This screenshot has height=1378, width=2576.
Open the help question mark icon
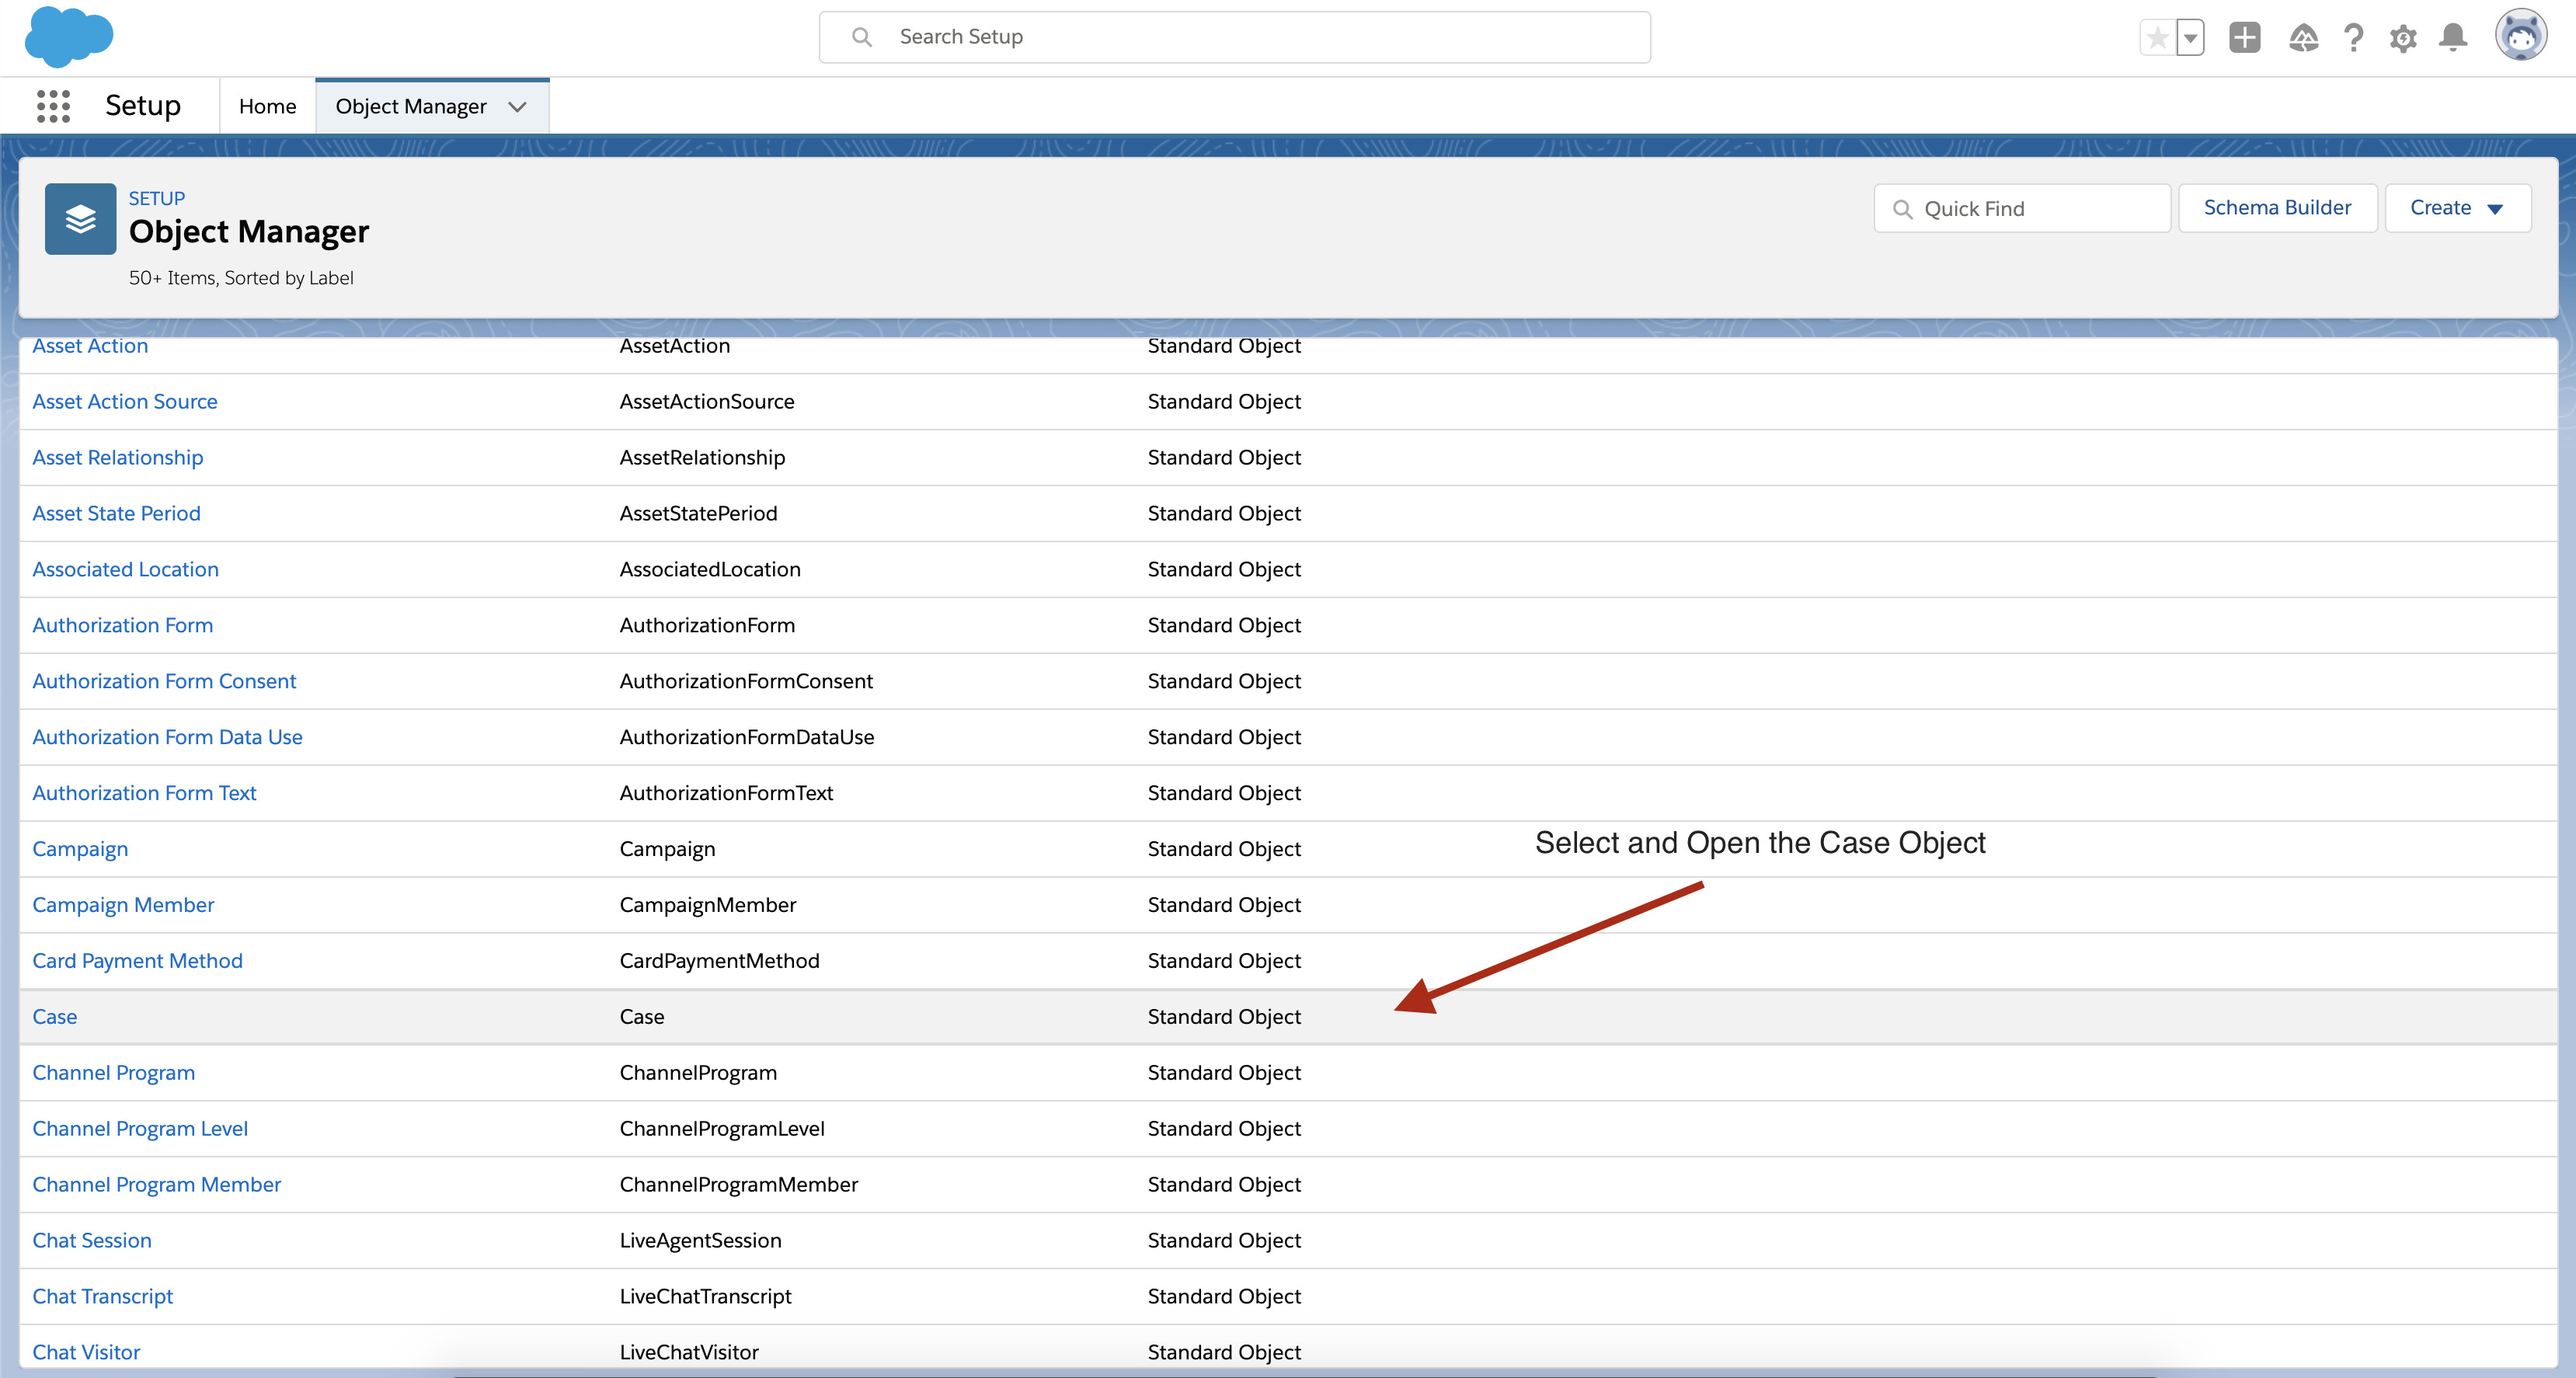tap(2353, 38)
